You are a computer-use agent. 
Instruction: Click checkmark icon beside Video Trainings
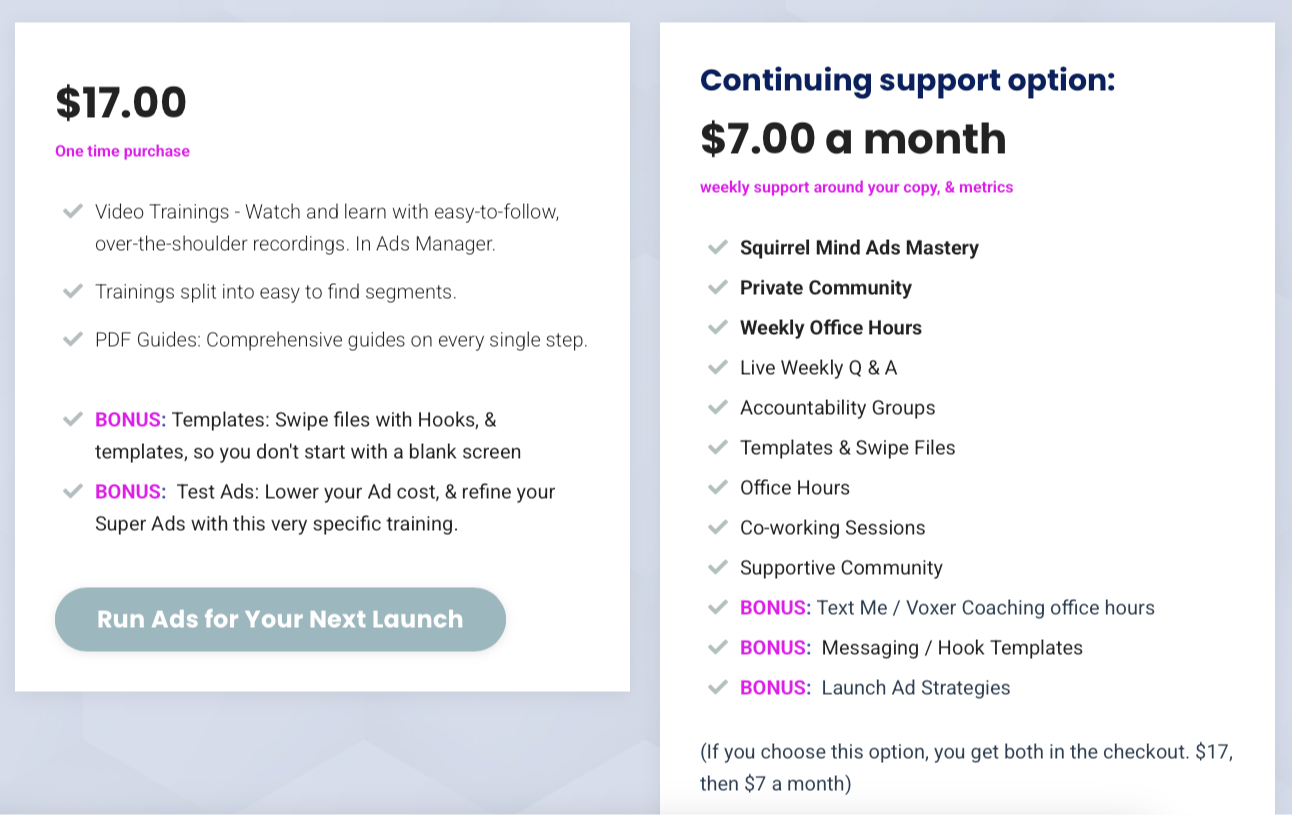tap(72, 211)
